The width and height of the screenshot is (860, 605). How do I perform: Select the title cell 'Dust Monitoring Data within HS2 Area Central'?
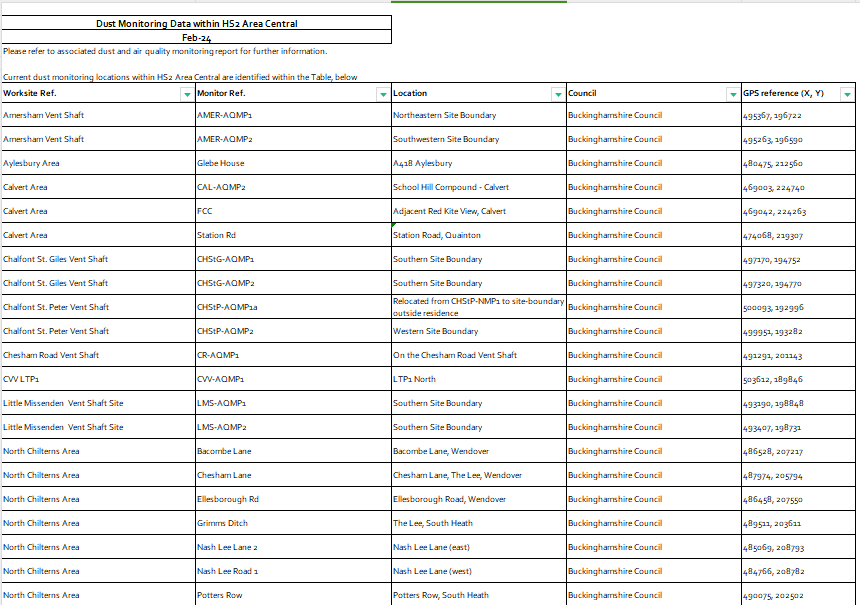click(x=196, y=23)
